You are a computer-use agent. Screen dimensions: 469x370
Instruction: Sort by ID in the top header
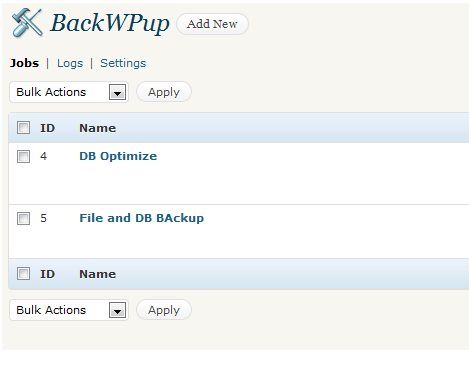click(x=47, y=128)
